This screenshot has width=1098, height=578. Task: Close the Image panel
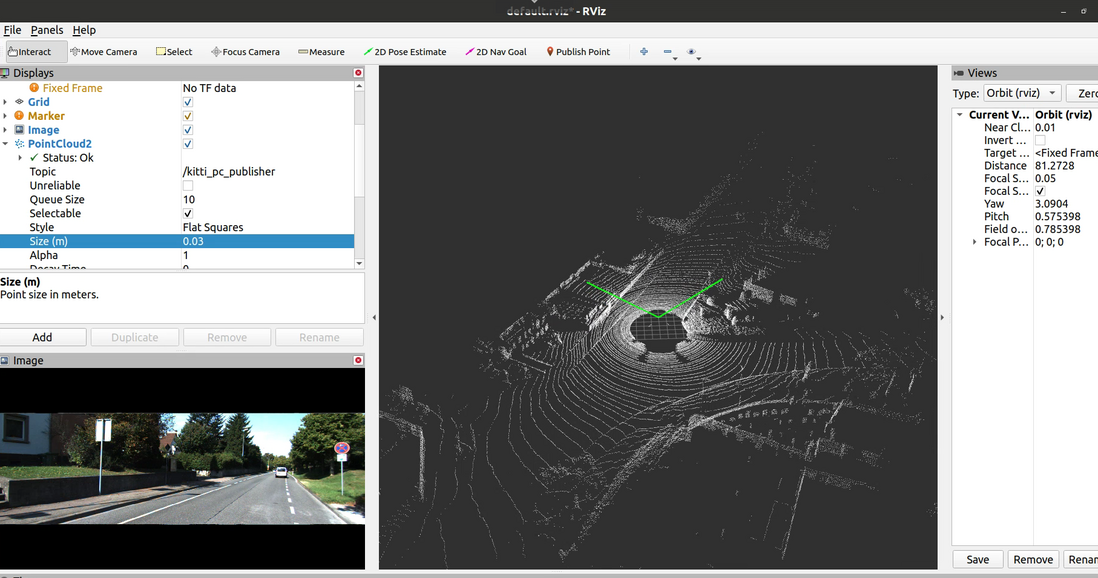[358, 360]
